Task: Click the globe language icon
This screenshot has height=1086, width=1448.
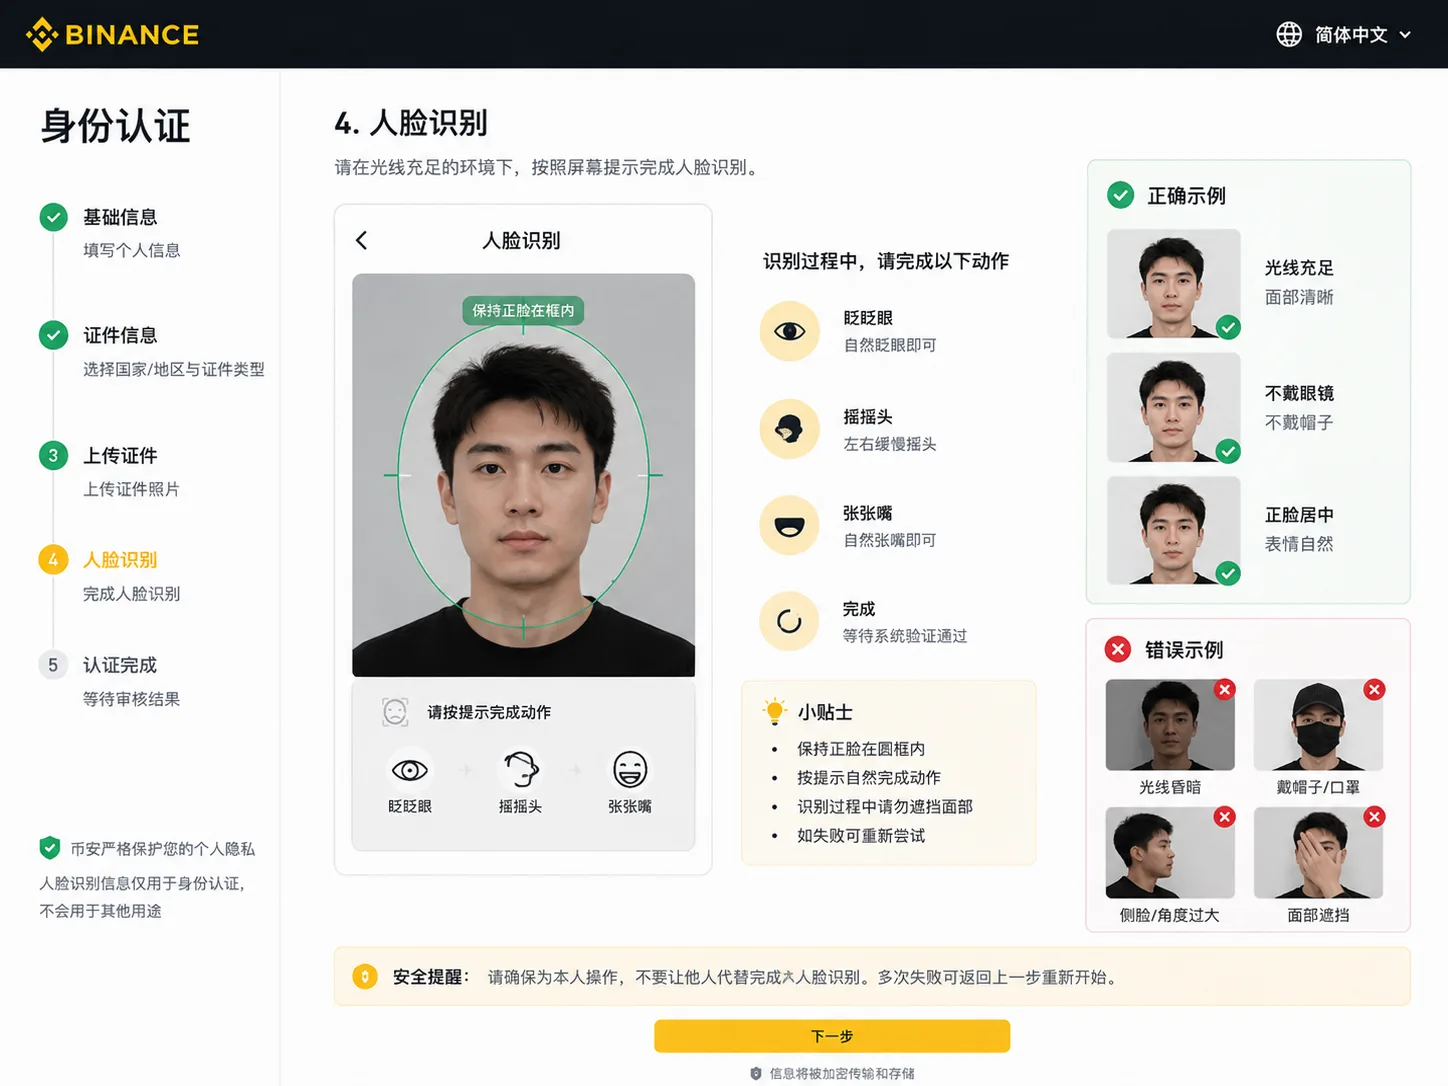Action: pyautogui.click(x=1289, y=34)
